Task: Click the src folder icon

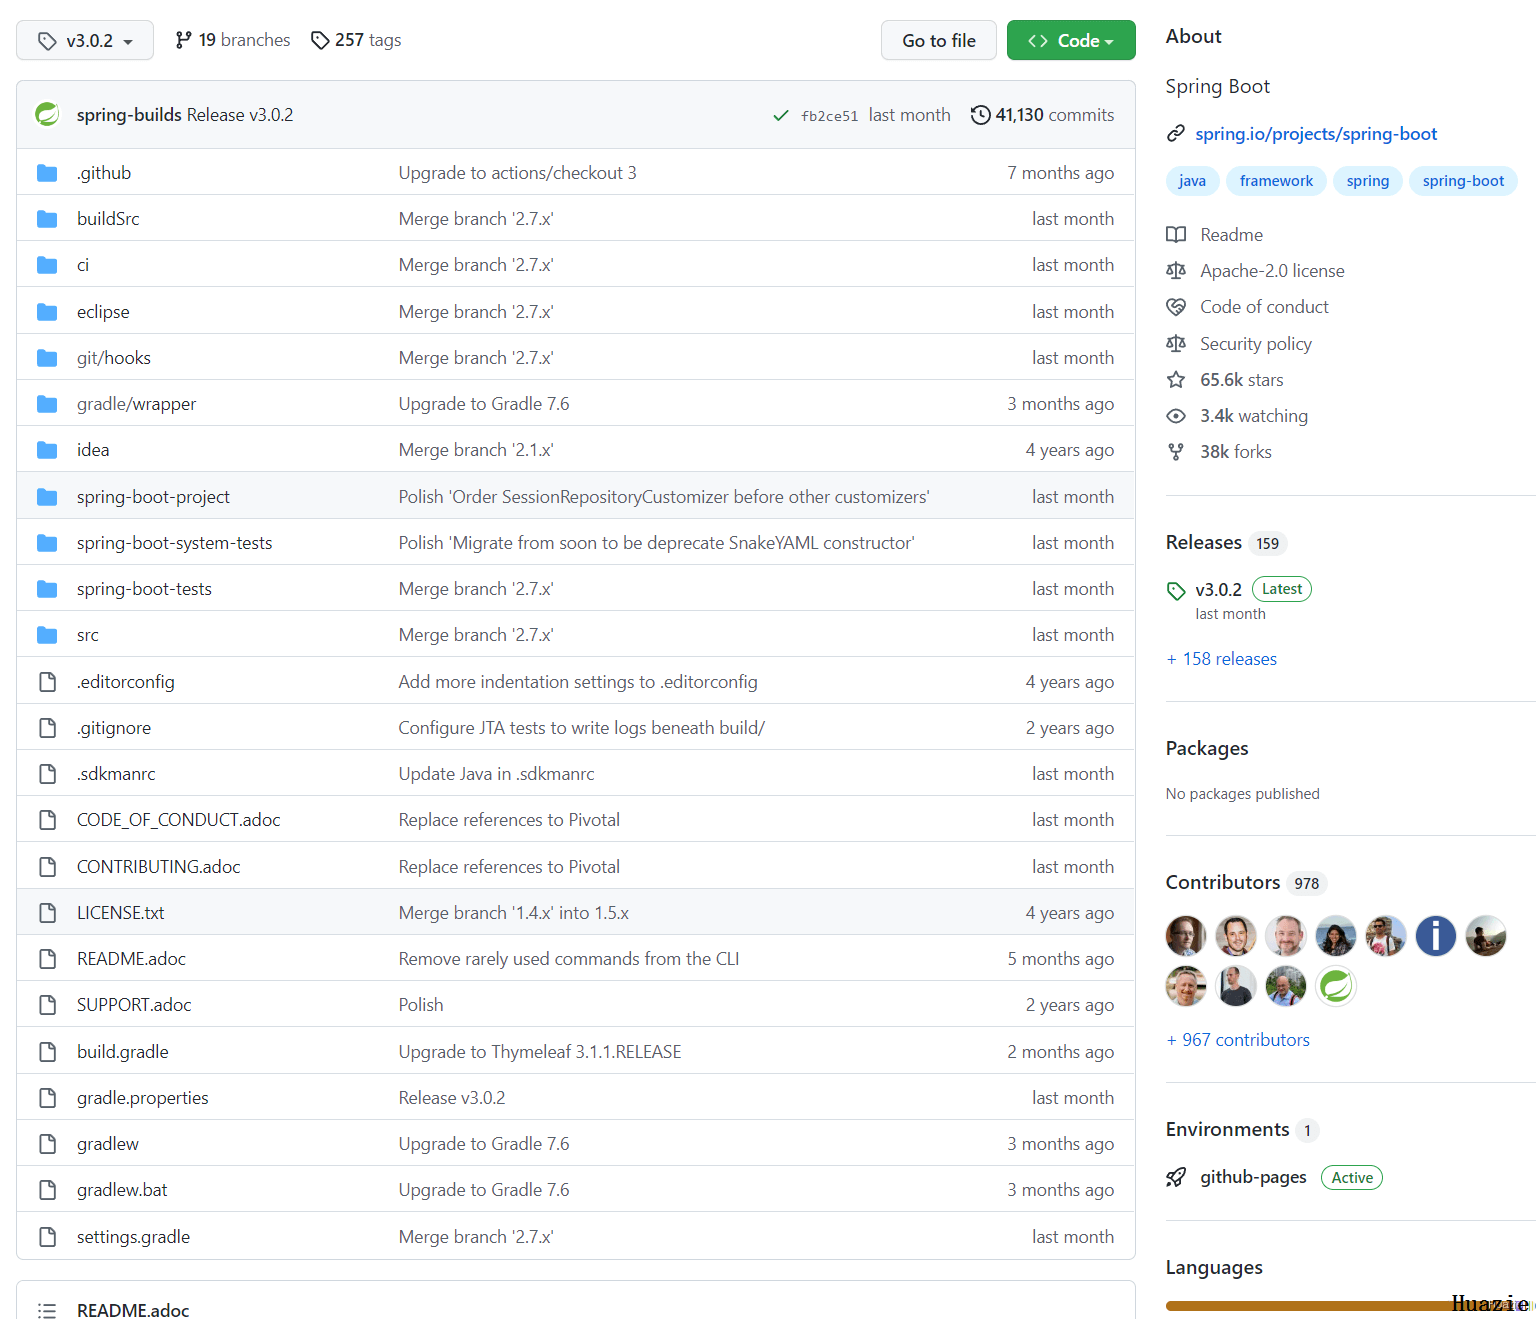Action: coord(47,635)
